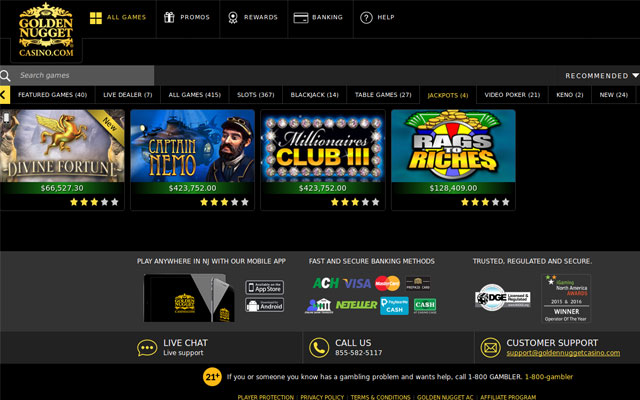640x400 pixels.
Task: Click the 21+ yellow circle badge
Action: pyautogui.click(x=212, y=377)
